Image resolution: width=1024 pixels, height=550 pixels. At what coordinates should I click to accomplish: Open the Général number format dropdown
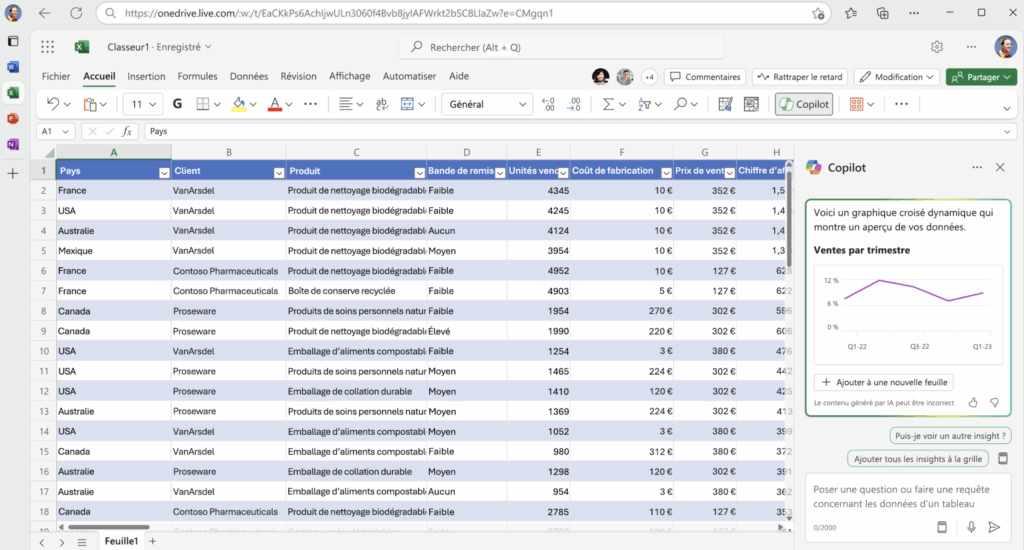(487, 104)
